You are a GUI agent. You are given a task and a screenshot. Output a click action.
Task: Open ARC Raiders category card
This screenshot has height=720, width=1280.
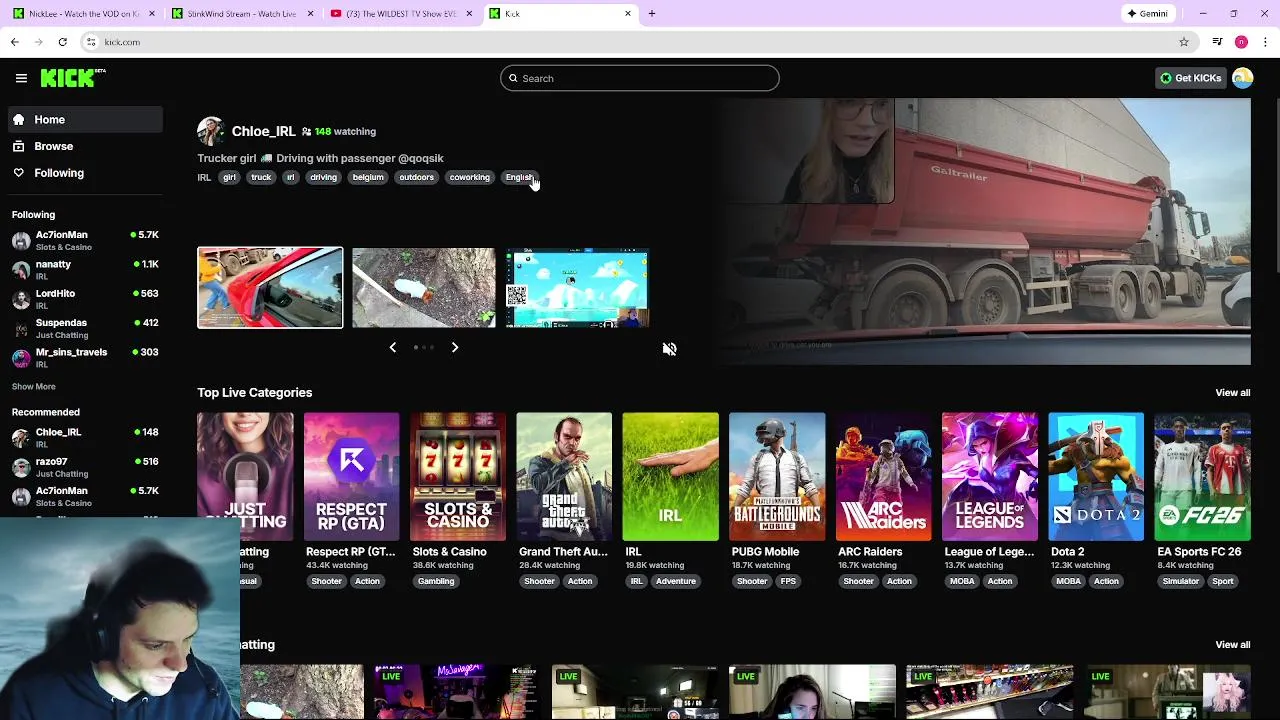[883, 476]
